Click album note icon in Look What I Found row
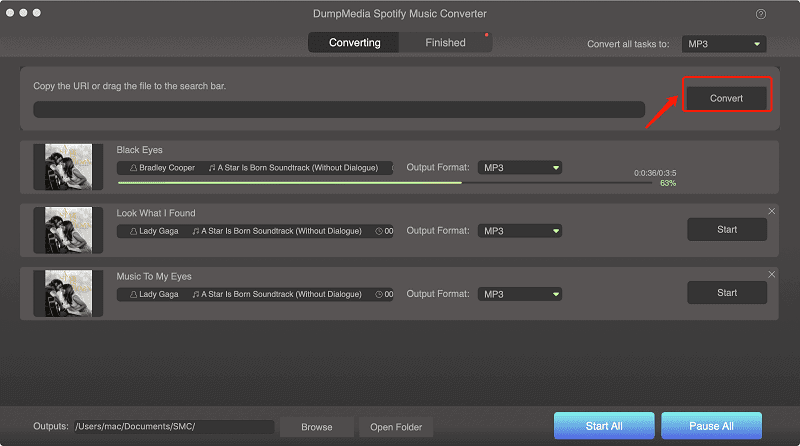Viewport: 800px width, 446px height. coord(195,231)
